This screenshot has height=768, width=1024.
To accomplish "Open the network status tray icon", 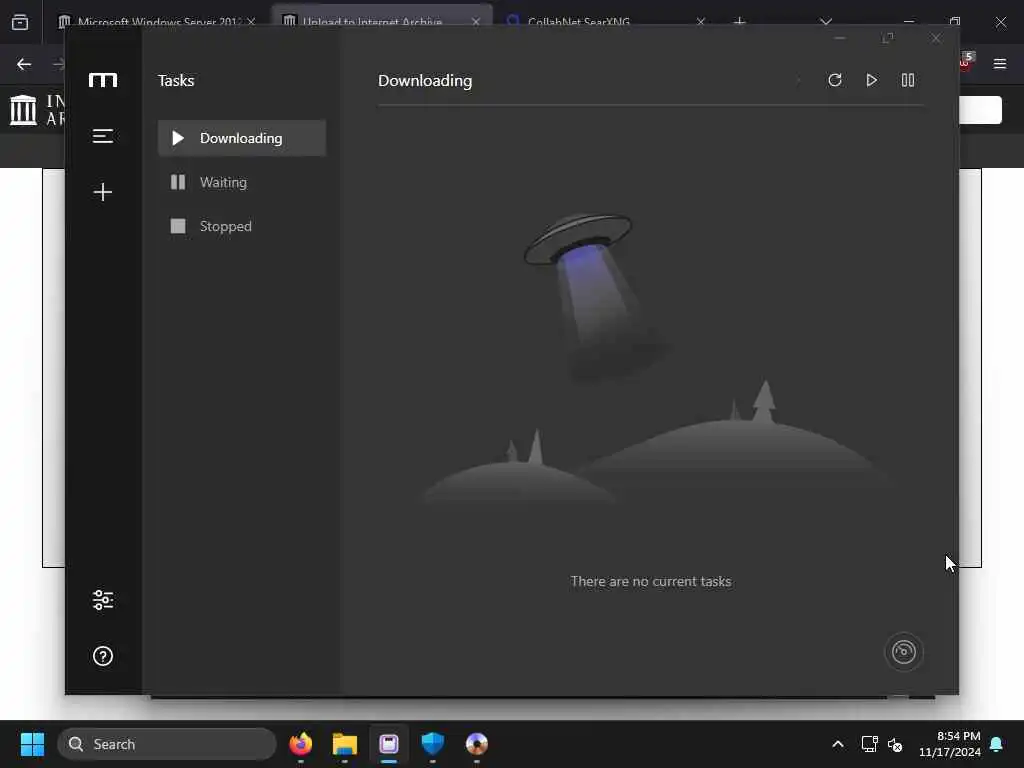I will click(x=869, y=744).
